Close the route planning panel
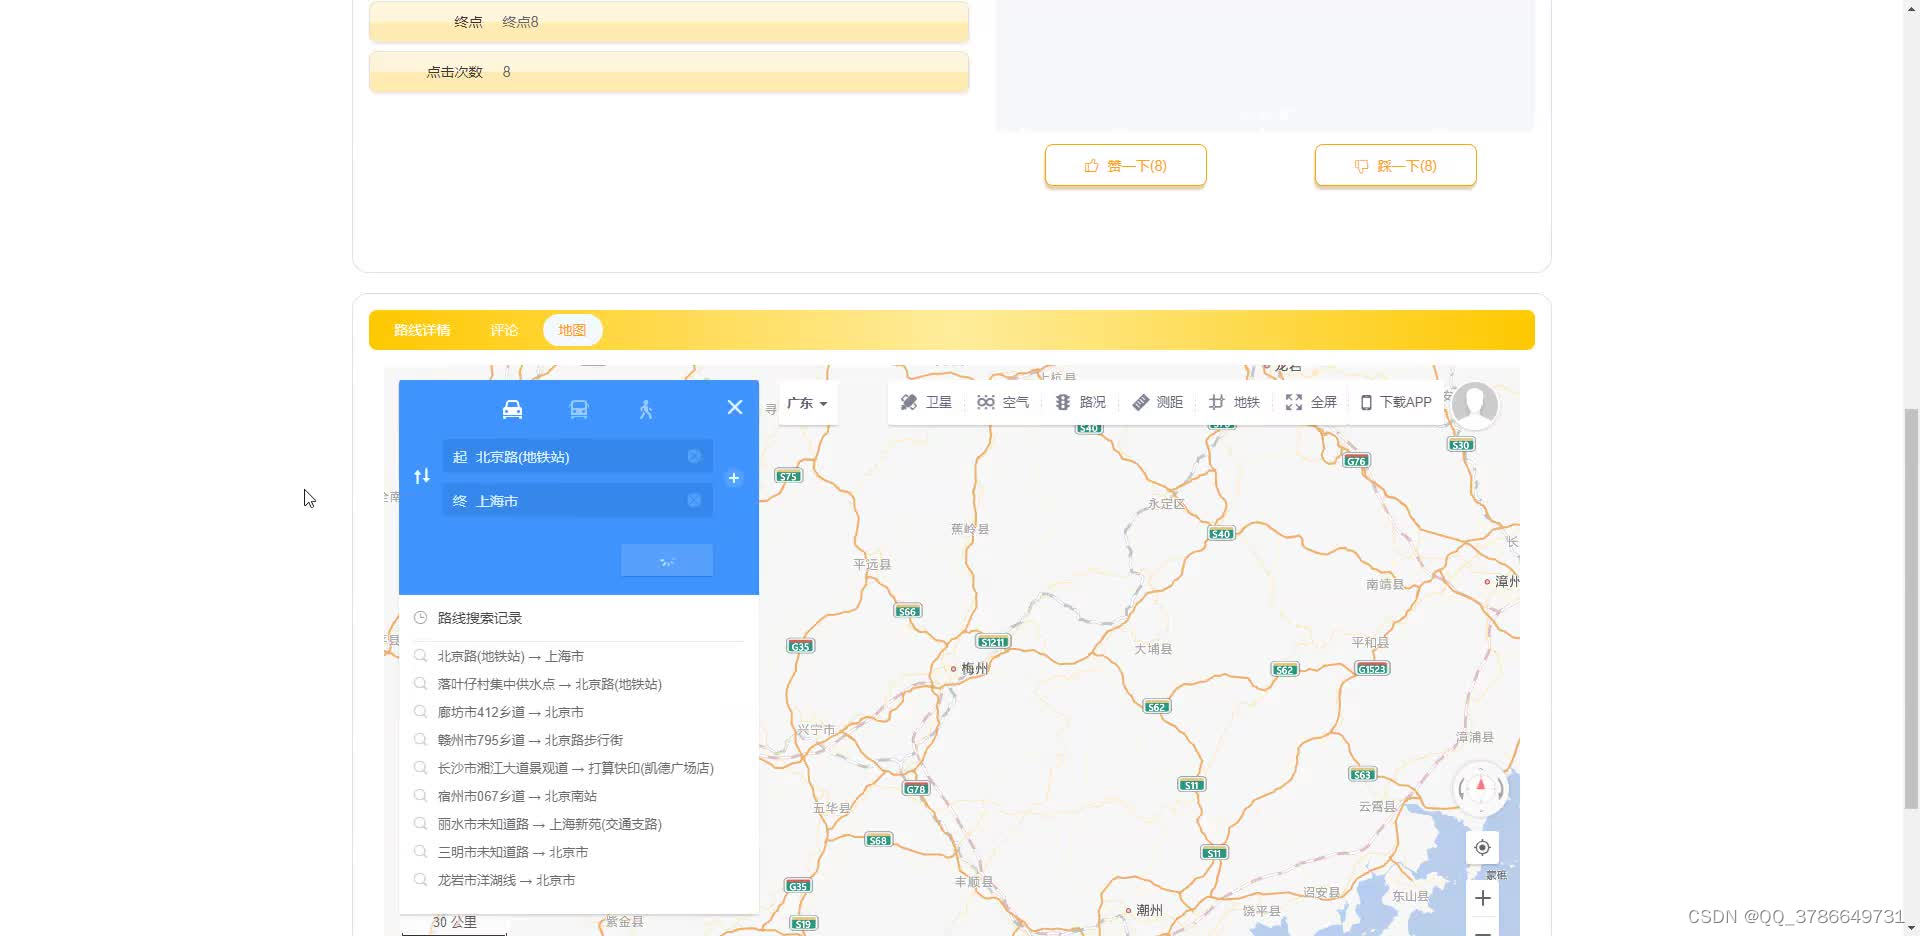This screenshot has width=1920, height=936. coord(735,407)
